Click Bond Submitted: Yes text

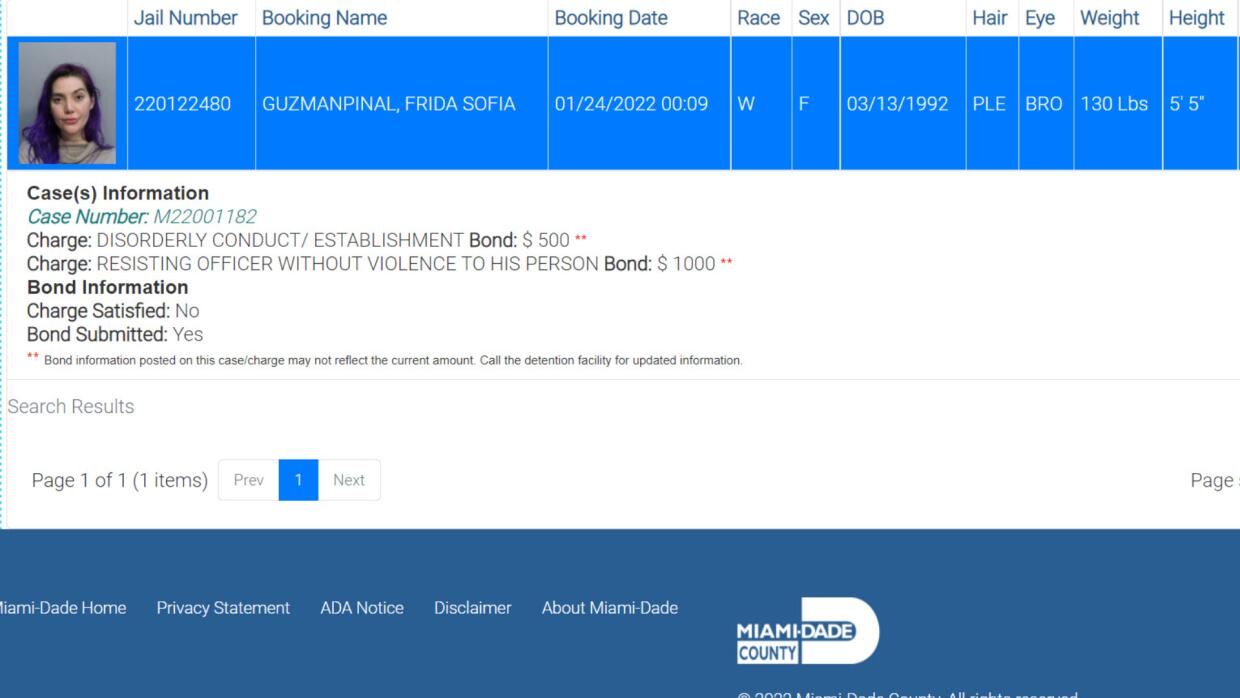[115, 335]
